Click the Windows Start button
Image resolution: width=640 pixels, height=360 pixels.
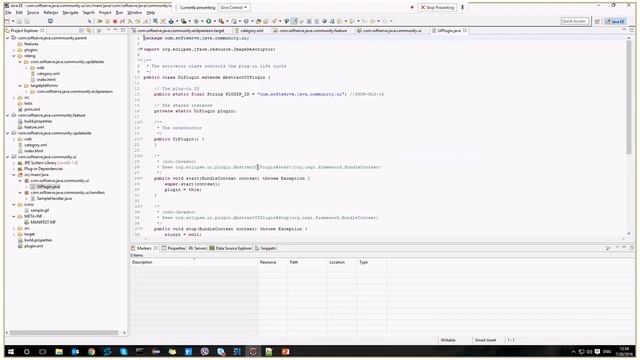coord(11,351)
